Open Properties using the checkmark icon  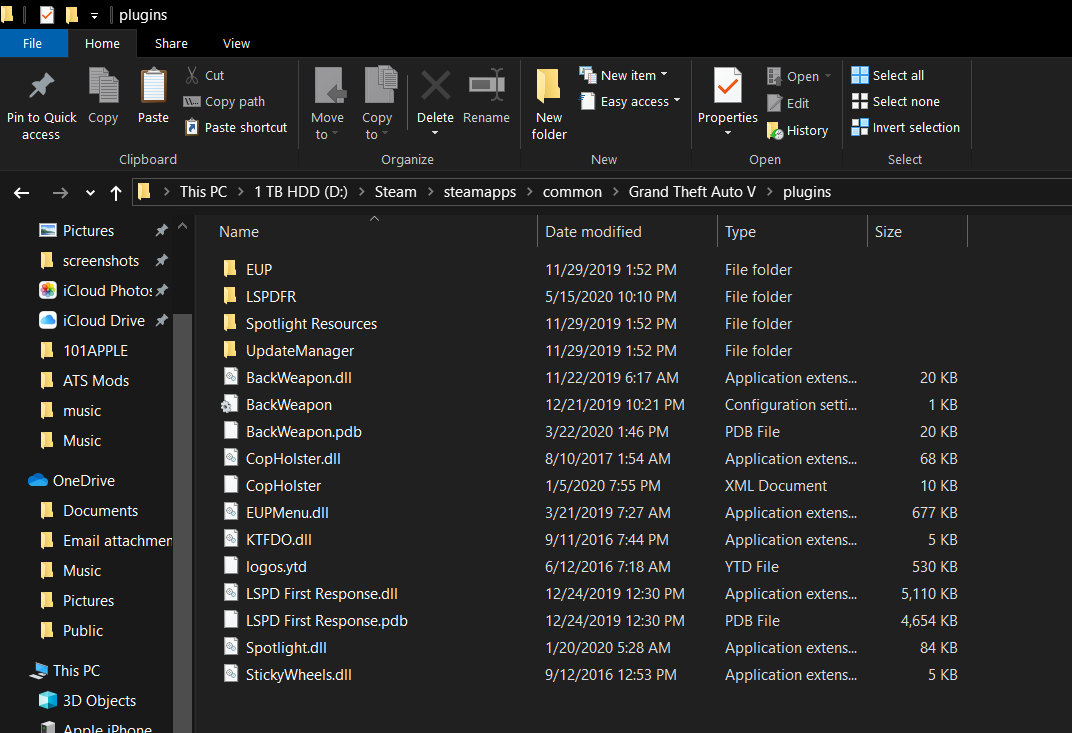click(x=727, y=87)
